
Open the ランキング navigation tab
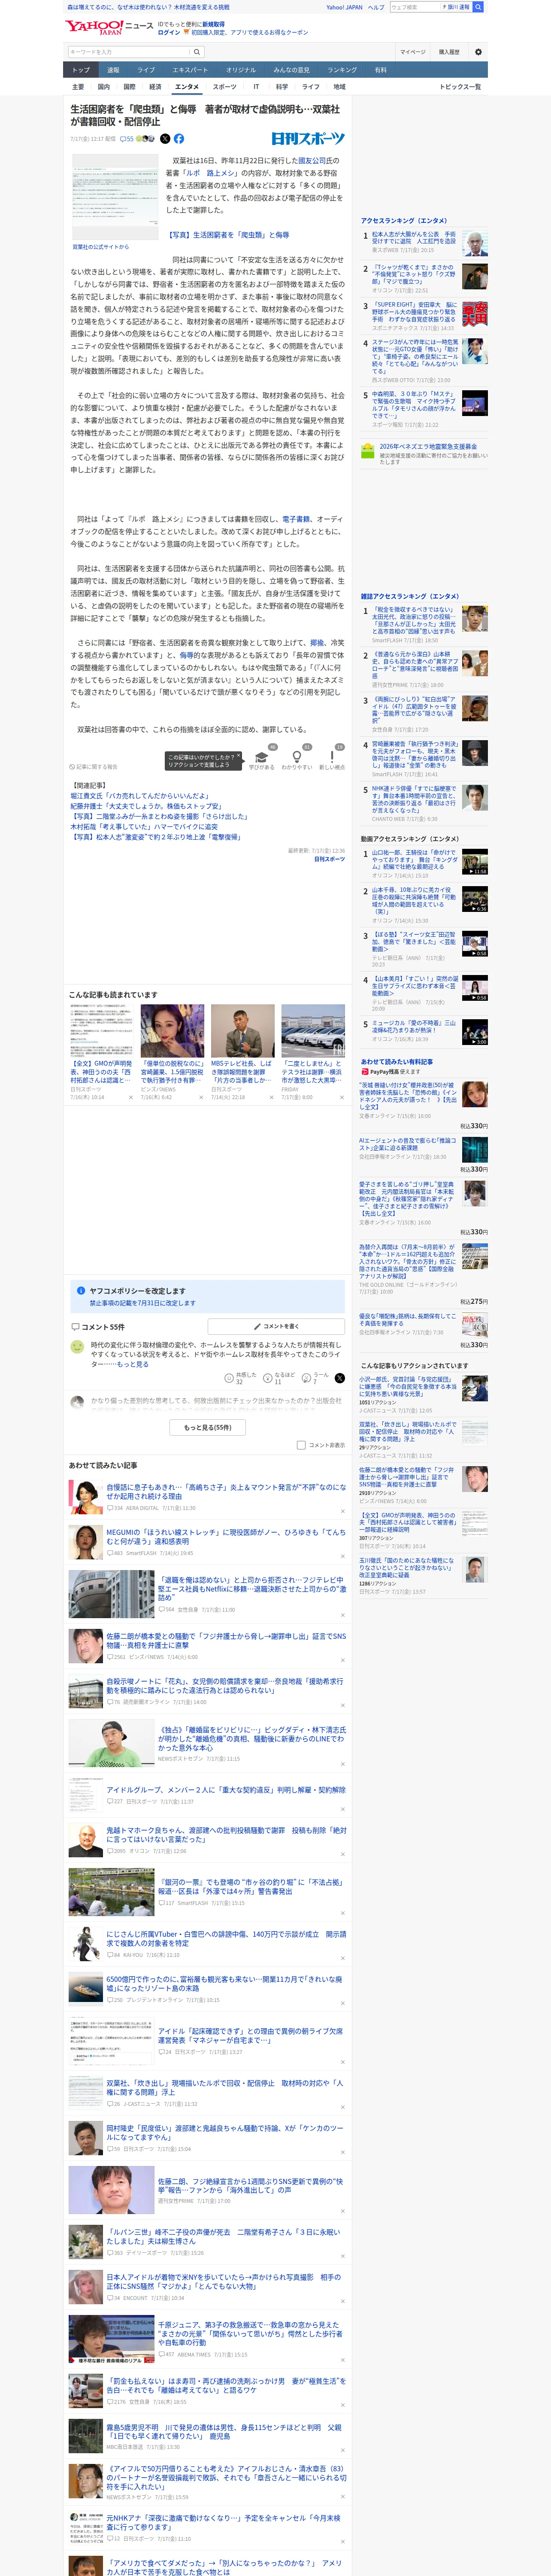coord(342,70)
